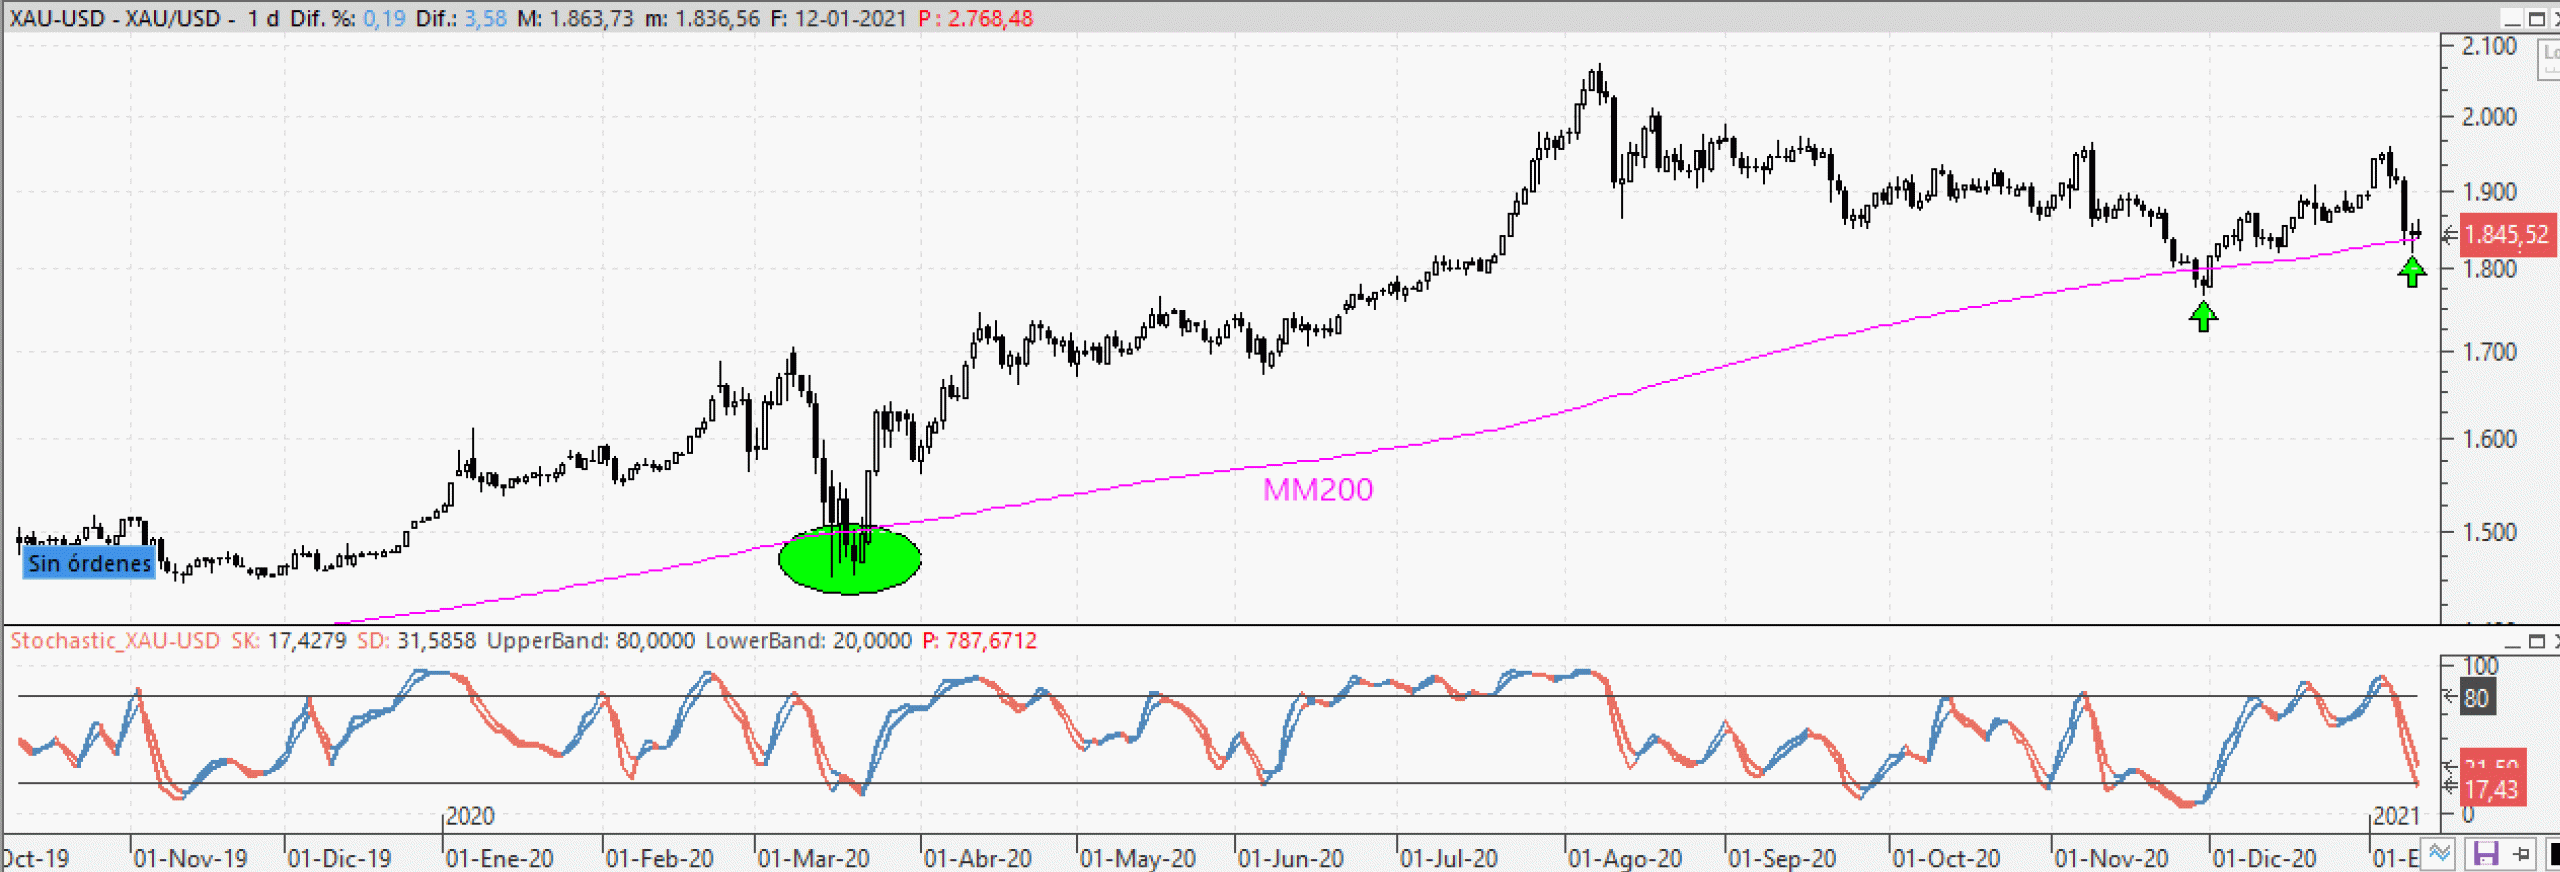This screenshot has width=2560, height=872.
Task: Click the blue zigzag lines icon
Action: [2440, 853]
